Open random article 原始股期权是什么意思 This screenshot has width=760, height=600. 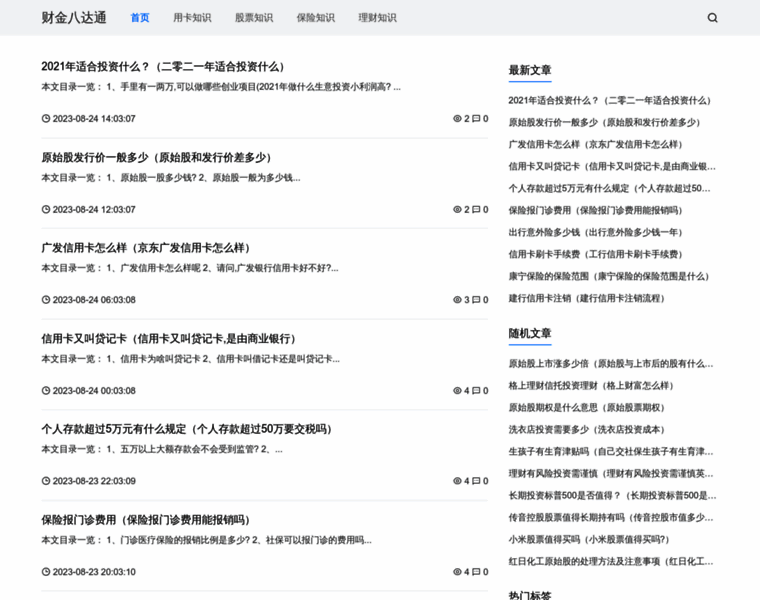586,408
